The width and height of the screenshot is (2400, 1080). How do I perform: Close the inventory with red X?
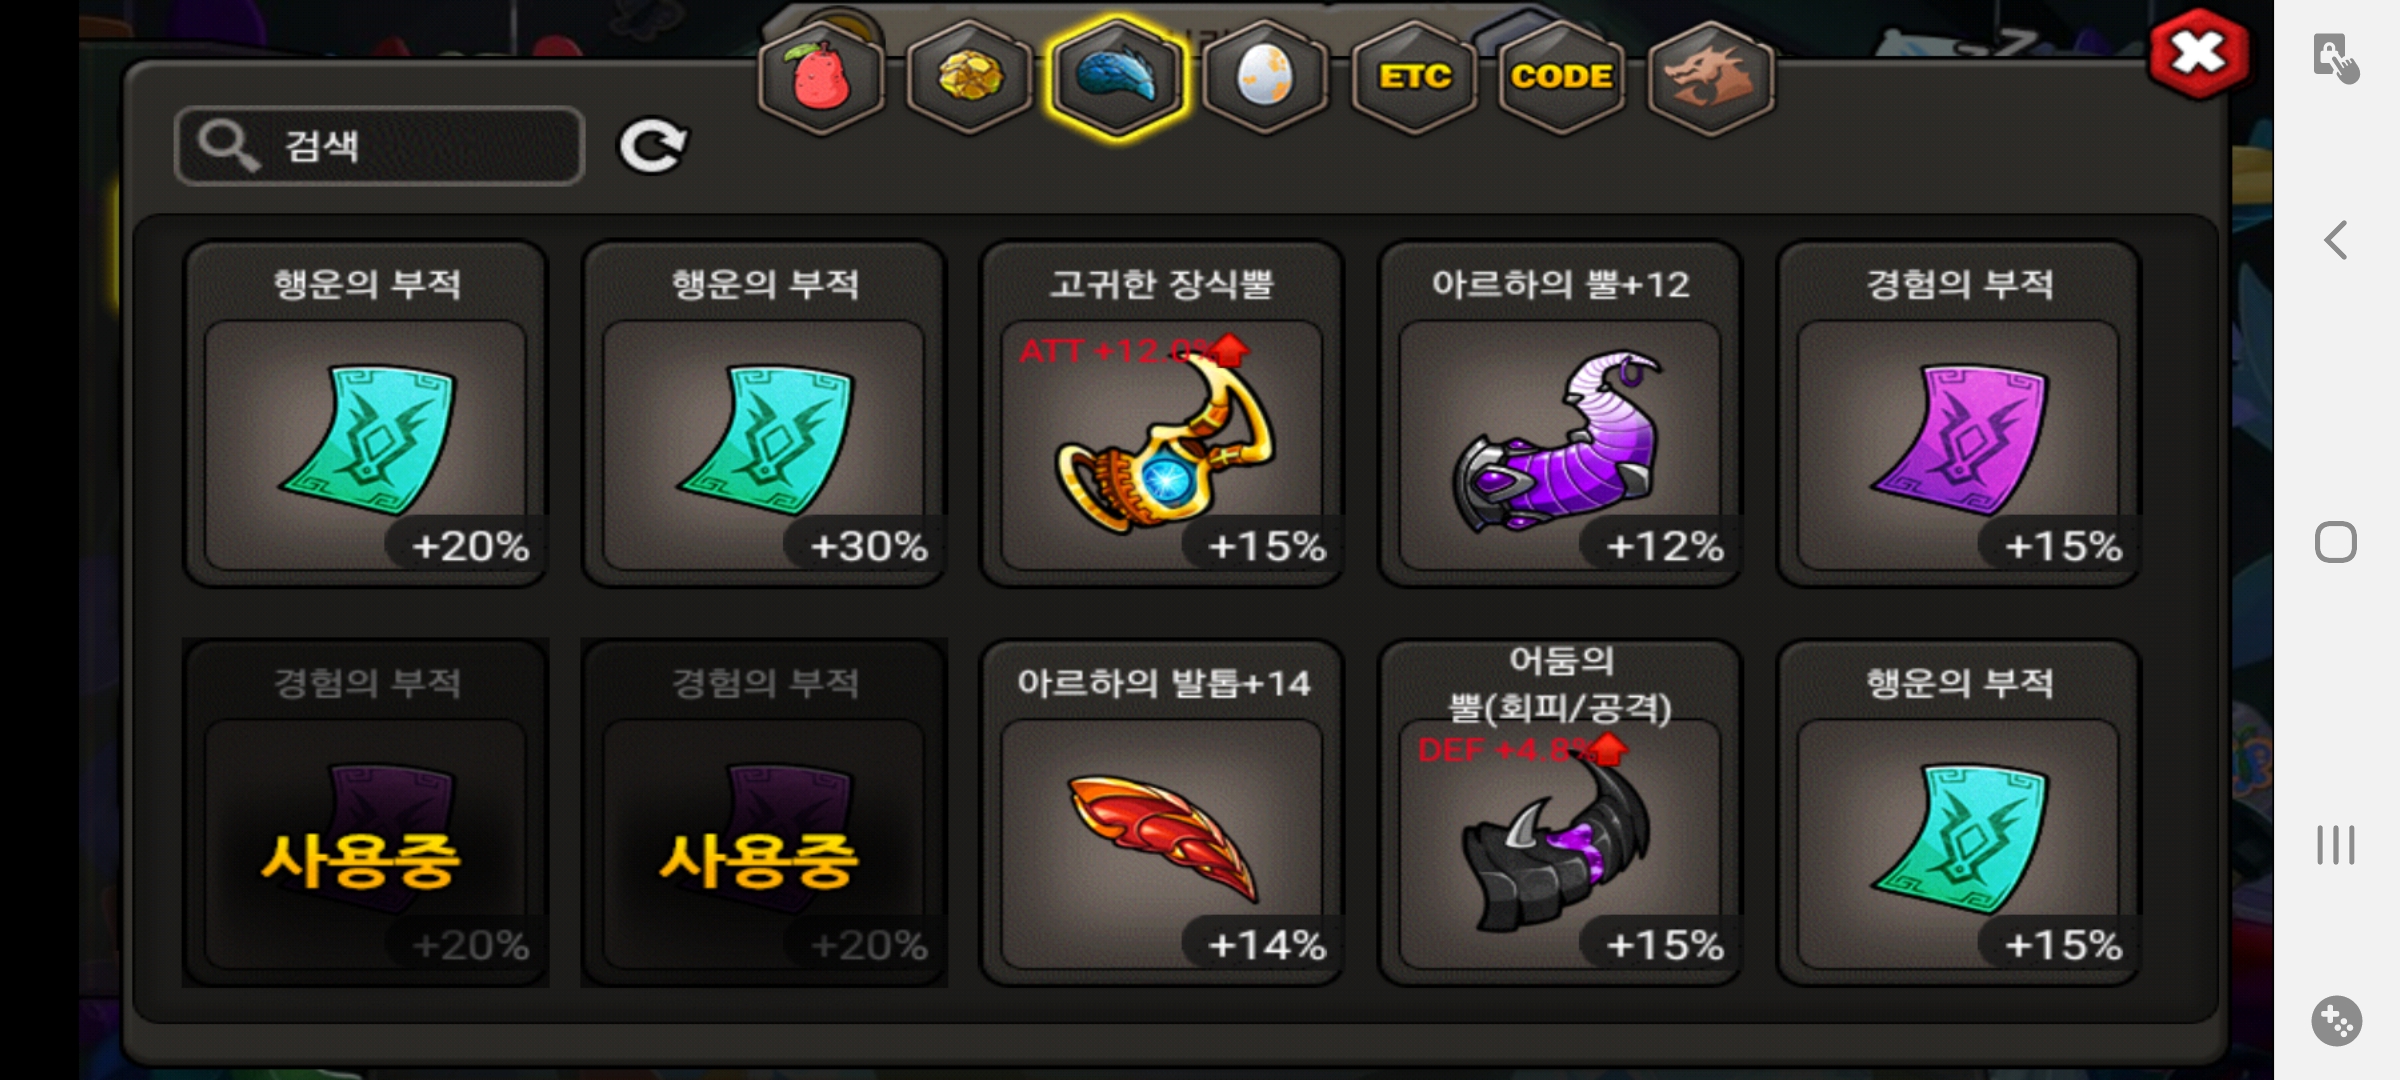point(2198,54)
